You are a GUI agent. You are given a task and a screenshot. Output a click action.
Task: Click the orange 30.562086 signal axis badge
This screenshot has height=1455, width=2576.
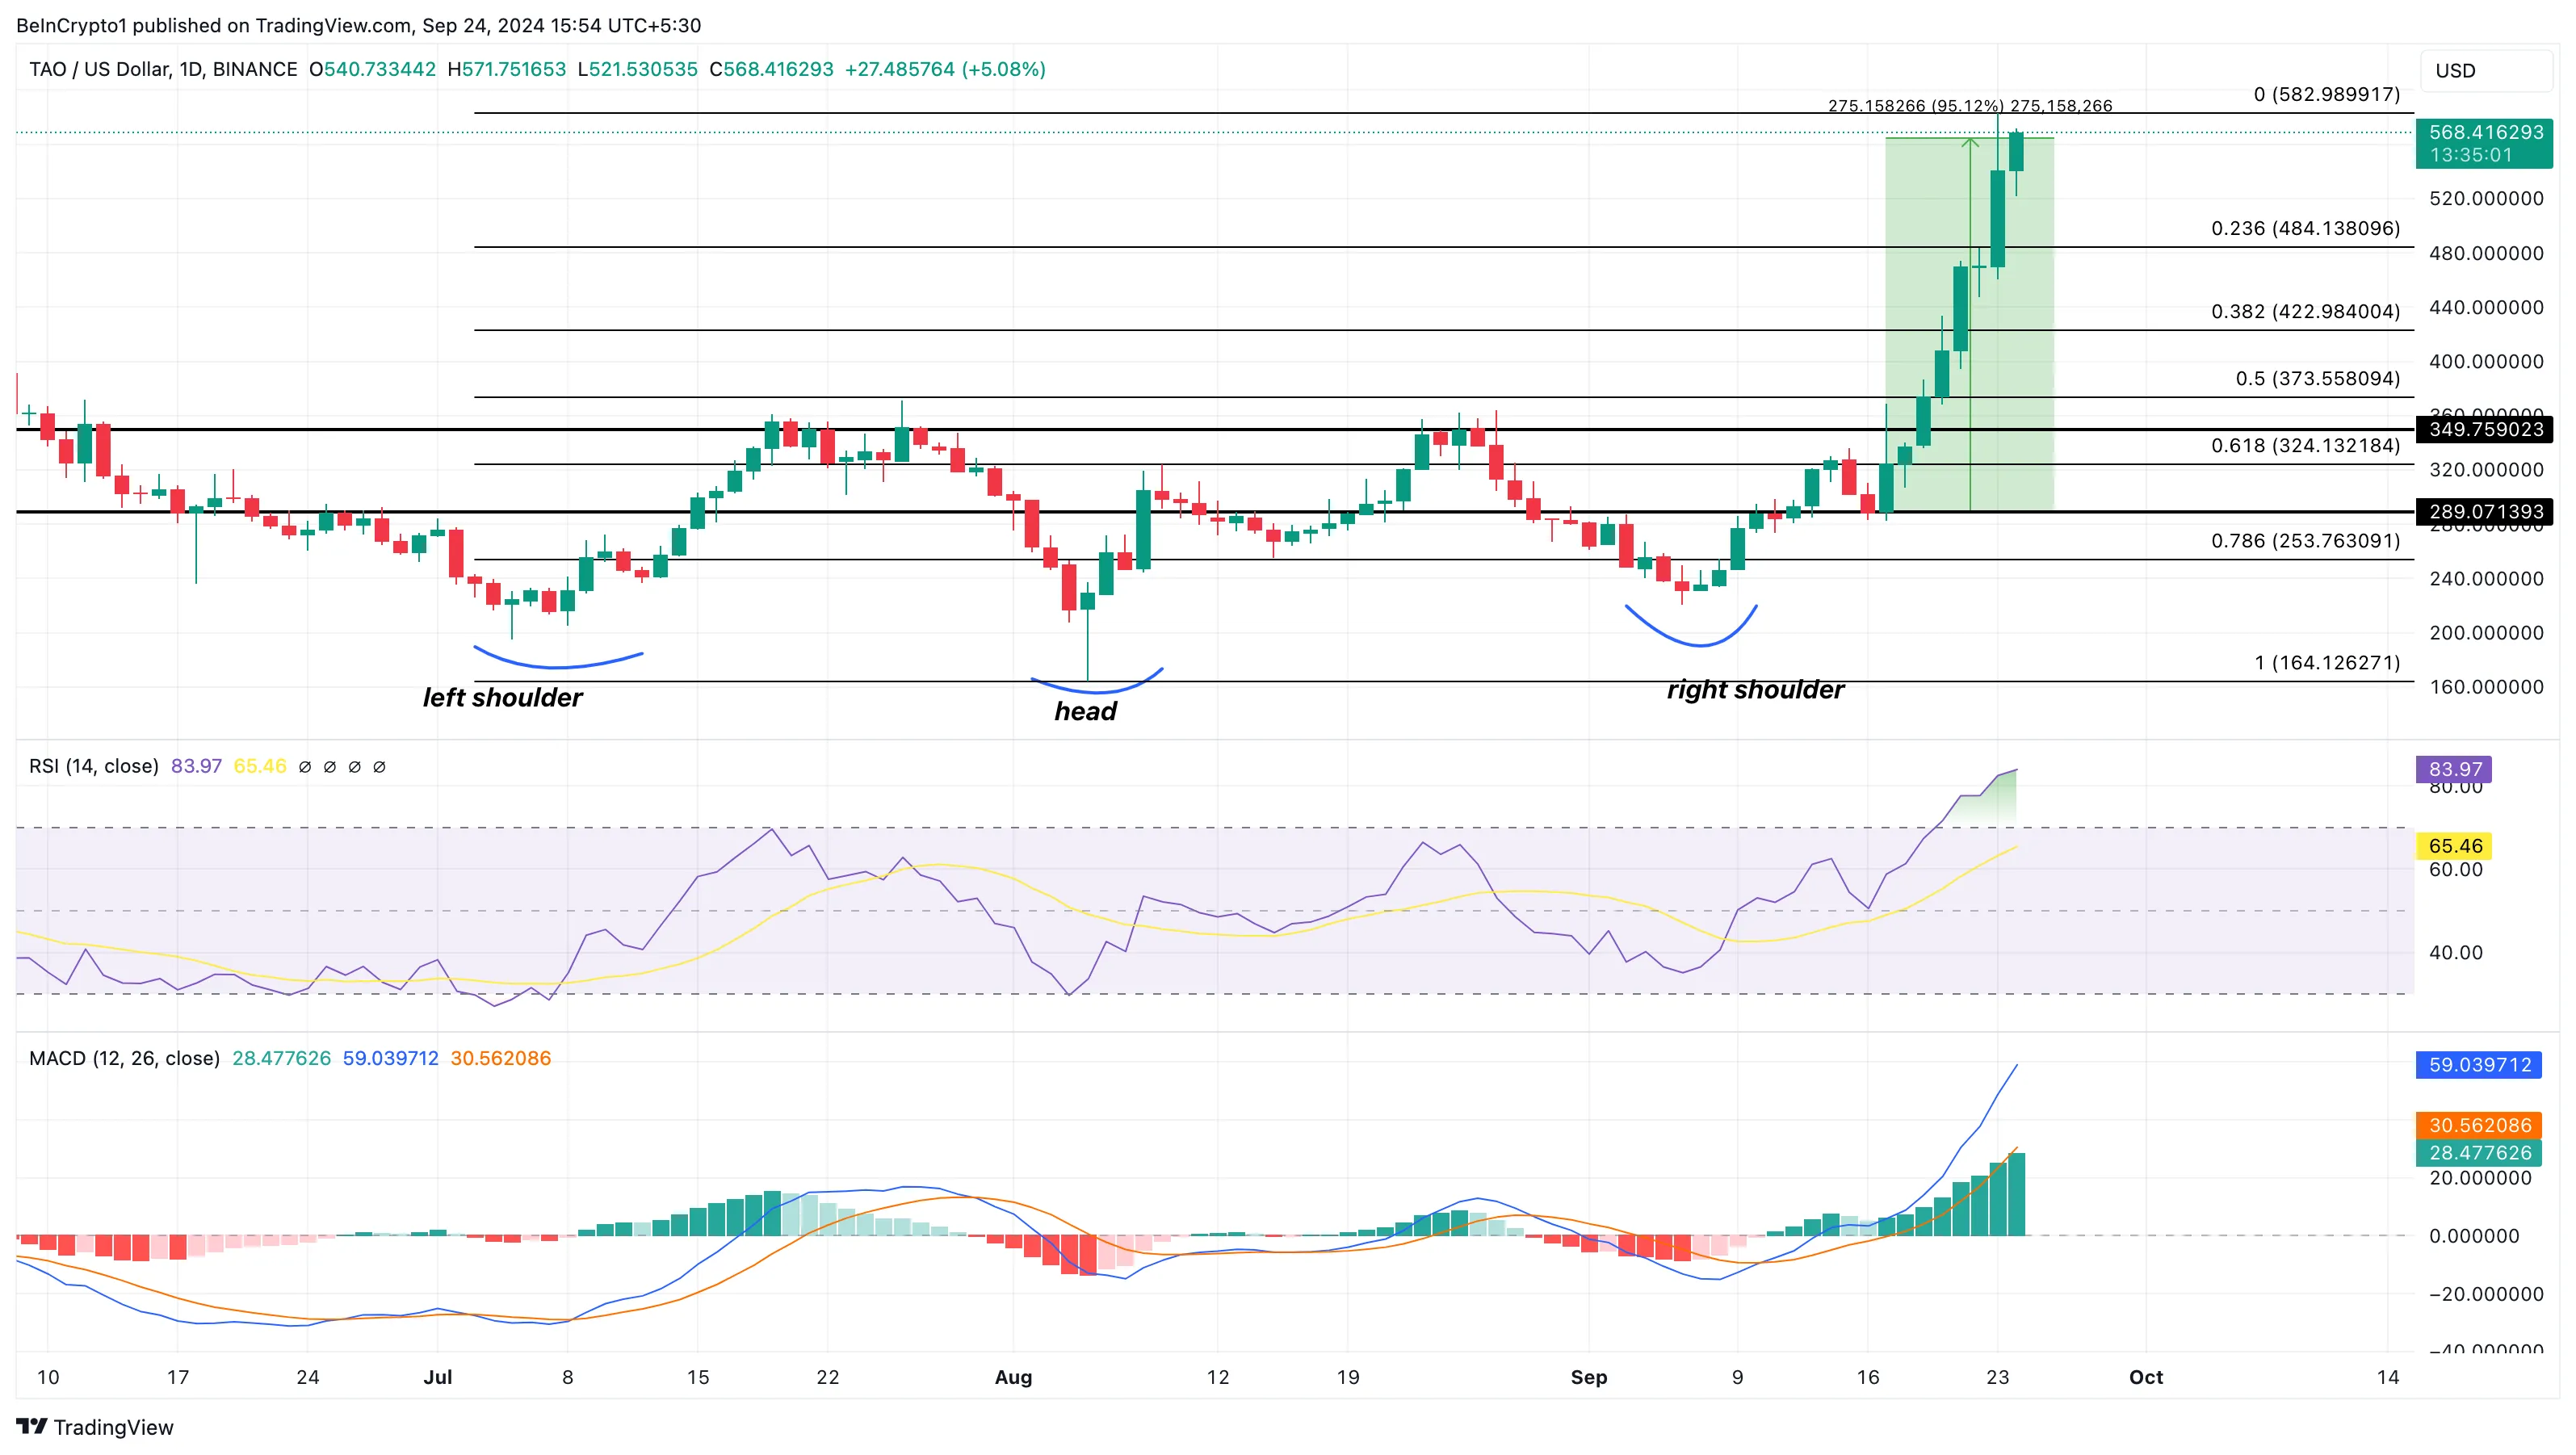coord(2479,1125)
